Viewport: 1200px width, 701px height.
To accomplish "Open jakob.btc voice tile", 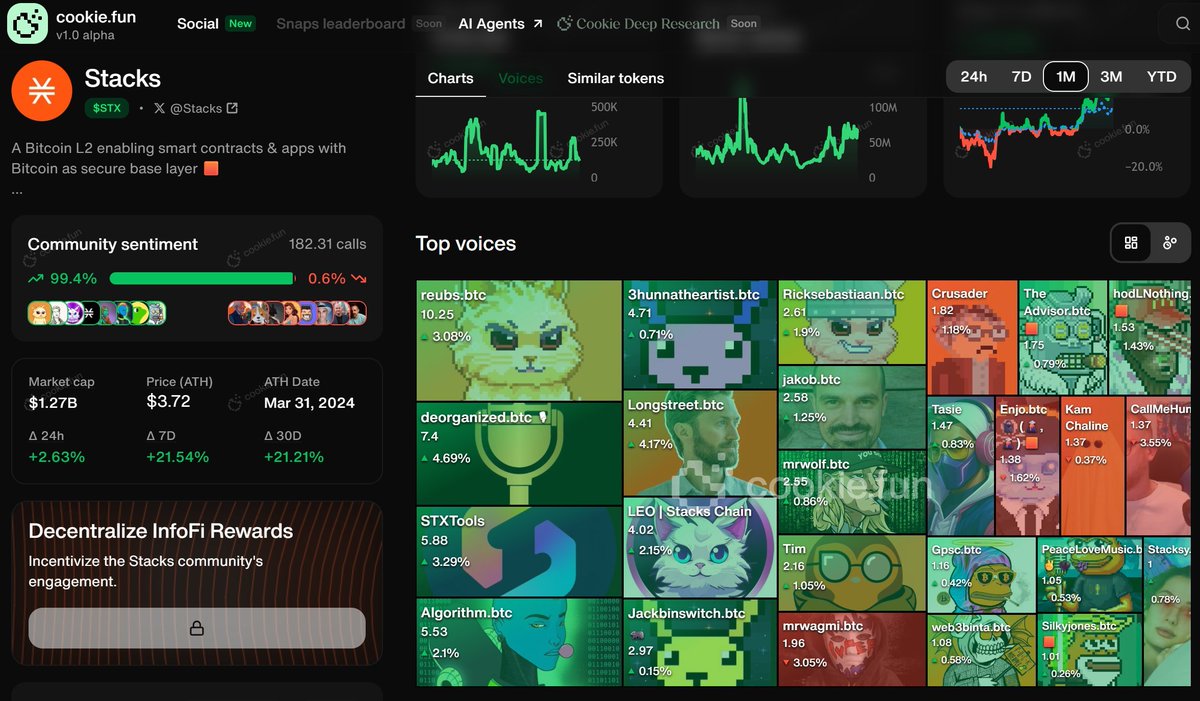I will click(852, 407).
